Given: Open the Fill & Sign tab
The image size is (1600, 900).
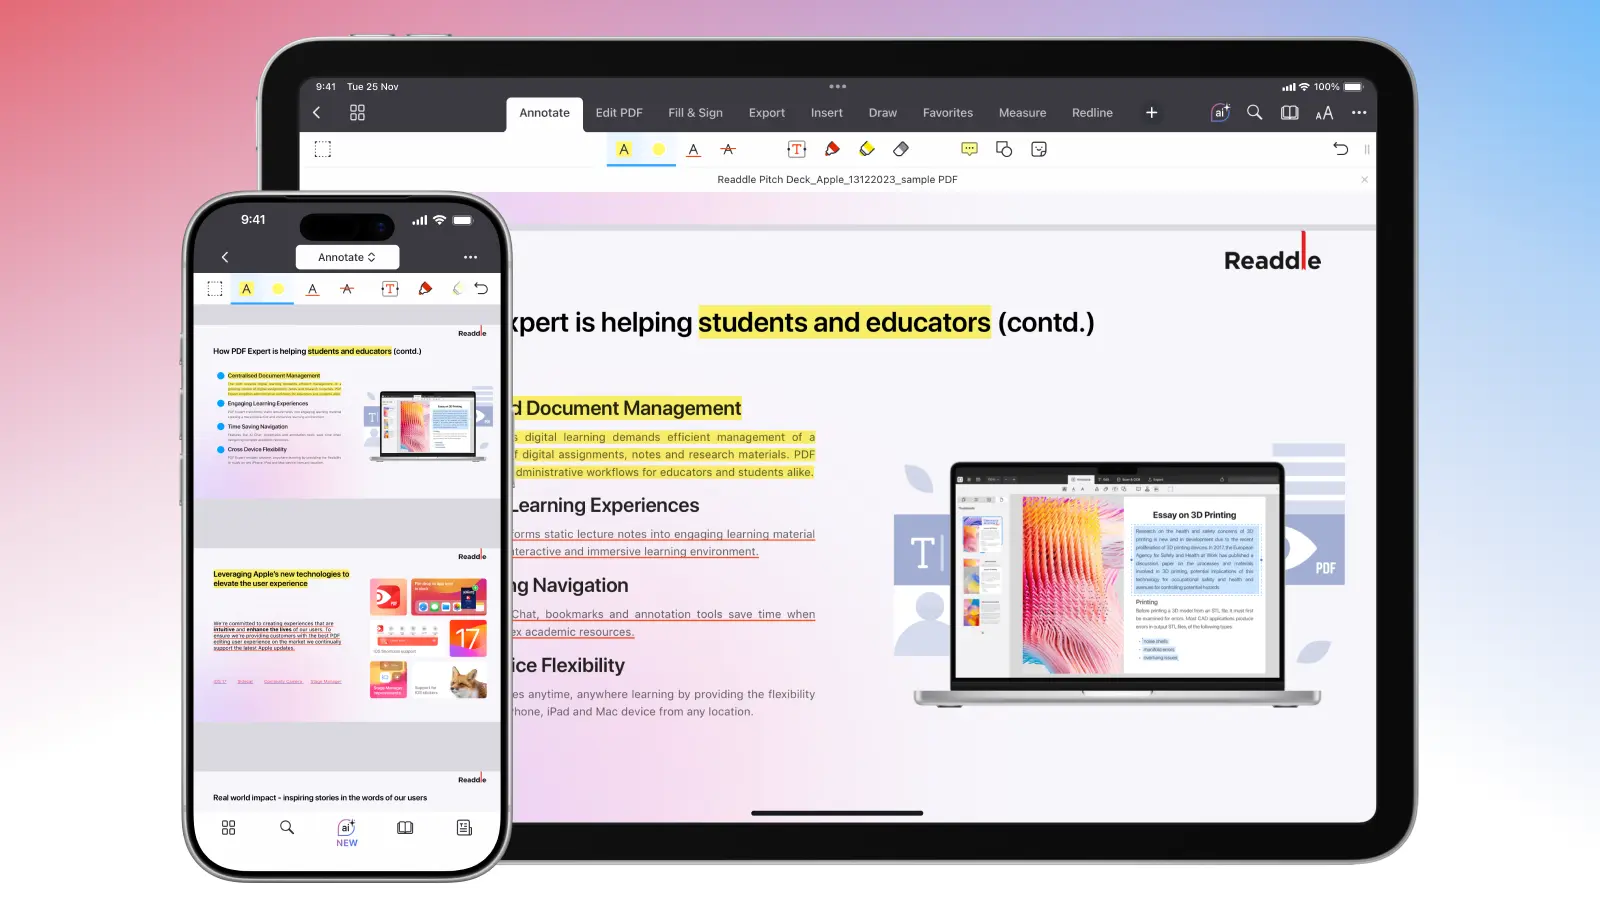Looking at the screenshot, I should click(695, 113).
